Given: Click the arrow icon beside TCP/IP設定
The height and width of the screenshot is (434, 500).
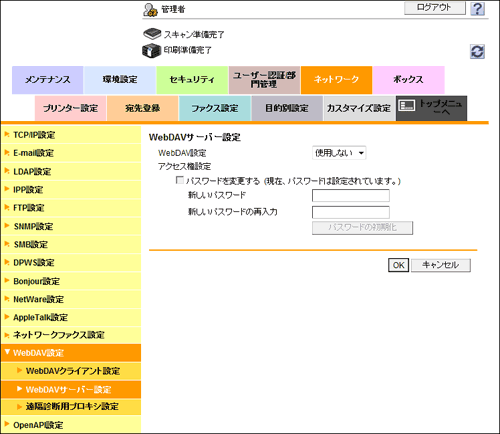Looking at the screenshot, I should point(6,135).
